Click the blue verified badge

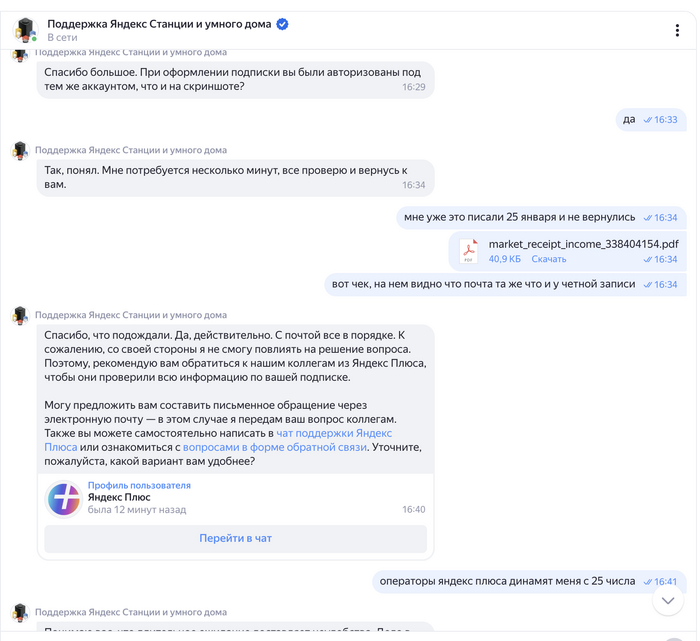tap(282, 24)
